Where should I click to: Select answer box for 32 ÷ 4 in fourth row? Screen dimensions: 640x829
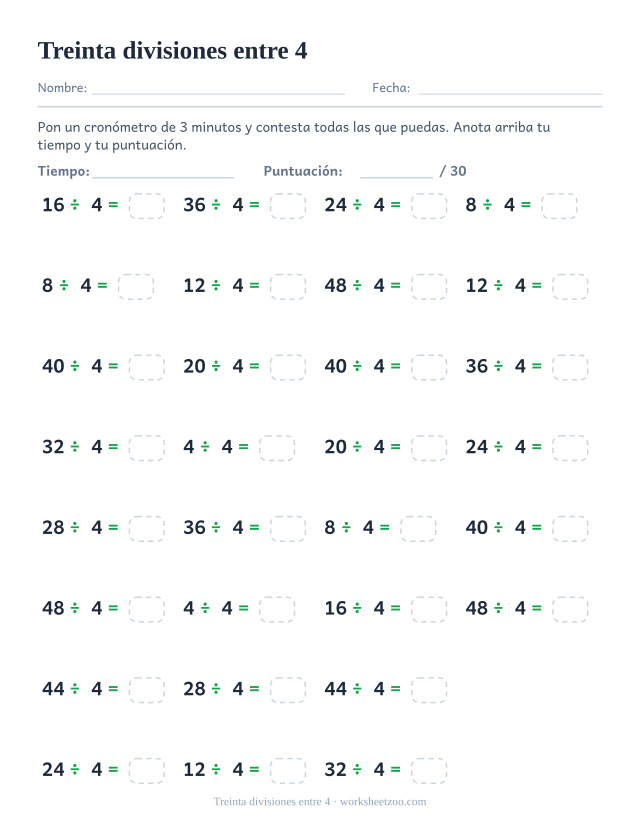(x=146, y=448)
